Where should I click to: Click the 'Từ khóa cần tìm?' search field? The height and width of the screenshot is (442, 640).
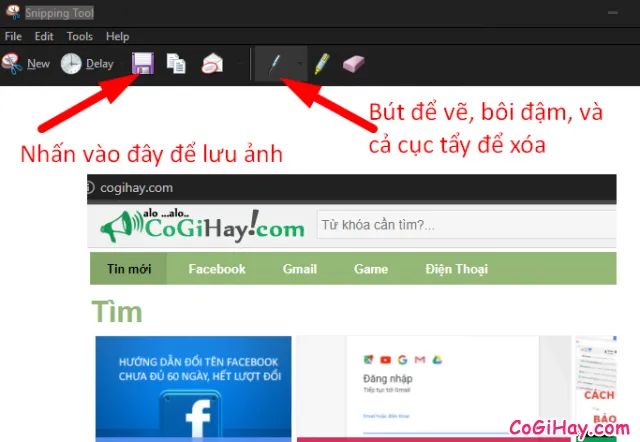[467, 224]
